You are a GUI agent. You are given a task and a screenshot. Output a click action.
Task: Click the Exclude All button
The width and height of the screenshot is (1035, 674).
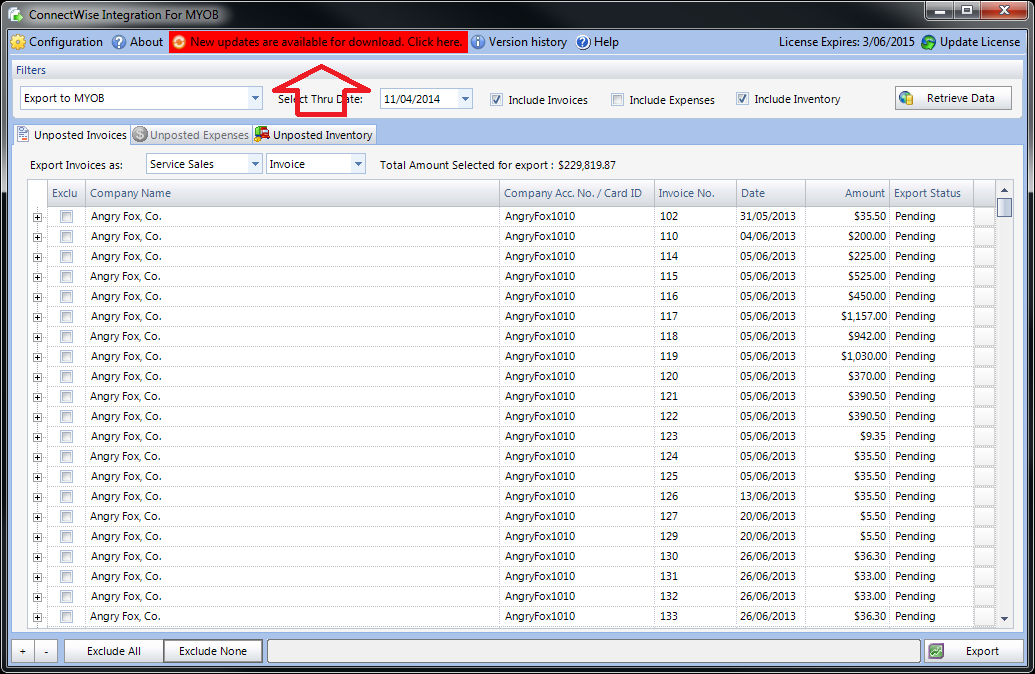(114, 651)
